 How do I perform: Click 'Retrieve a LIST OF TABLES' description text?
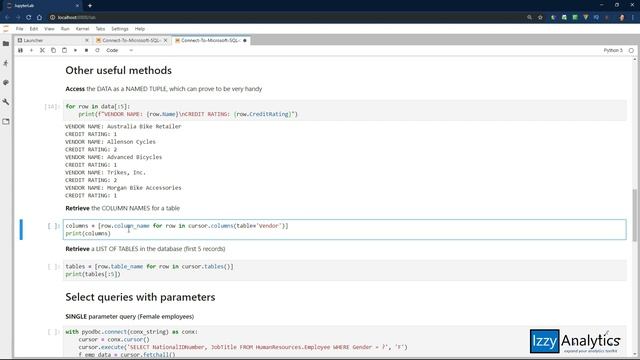click(x=145, y=249)
